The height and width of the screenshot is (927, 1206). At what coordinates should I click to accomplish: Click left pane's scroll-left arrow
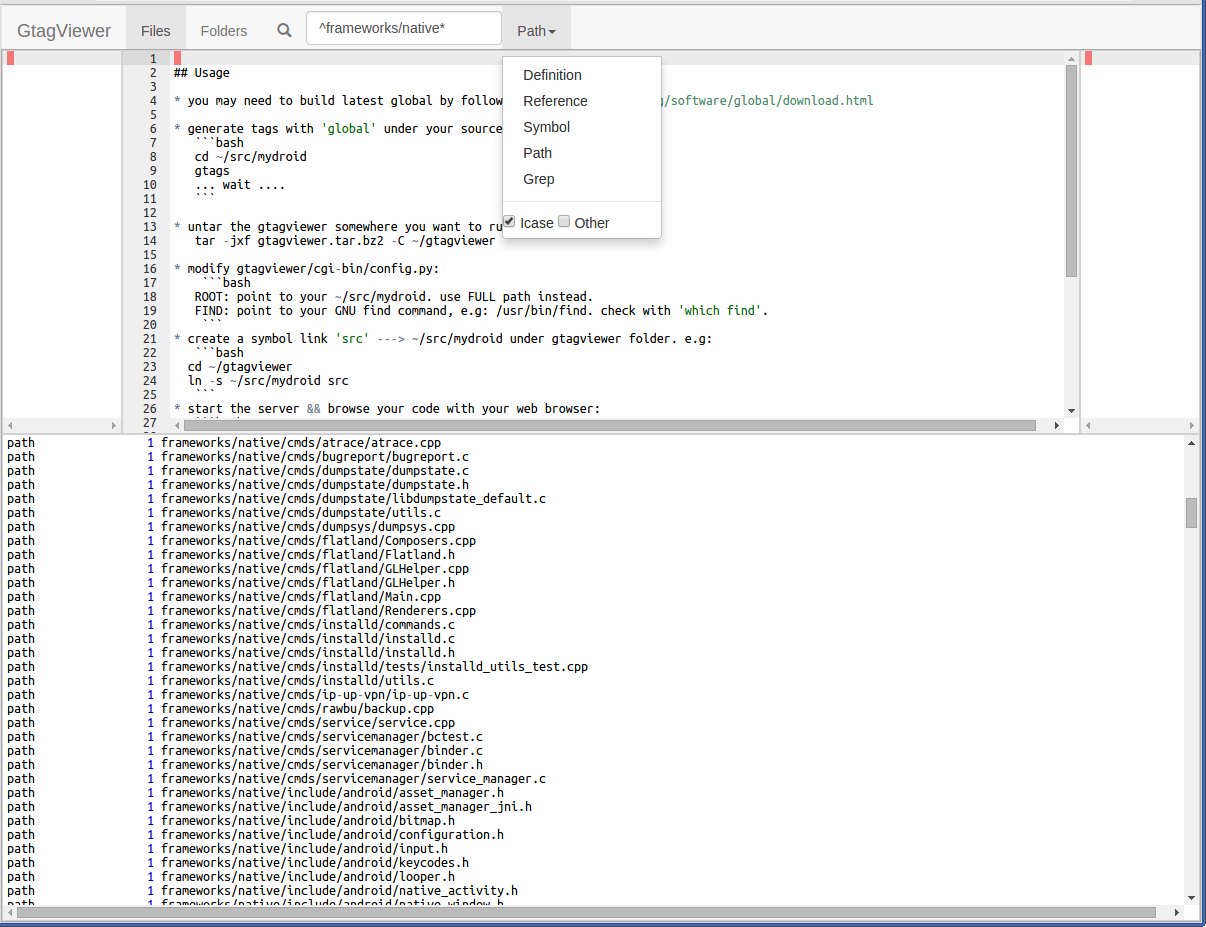[10, 425]
